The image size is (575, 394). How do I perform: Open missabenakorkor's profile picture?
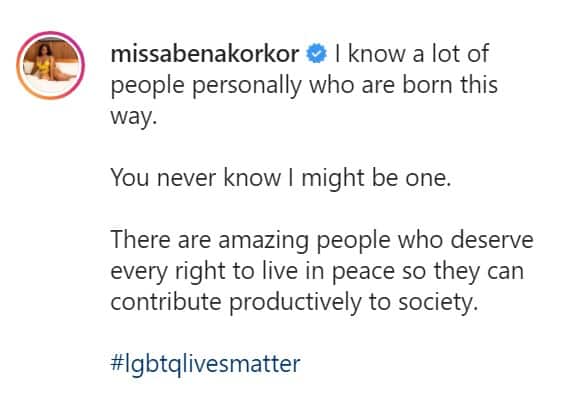click(51, 65)
